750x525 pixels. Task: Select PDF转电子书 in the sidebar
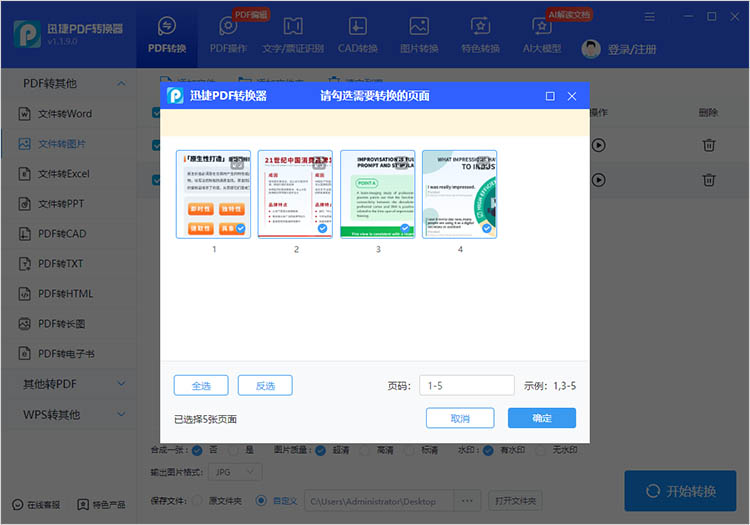coord(69,354)
